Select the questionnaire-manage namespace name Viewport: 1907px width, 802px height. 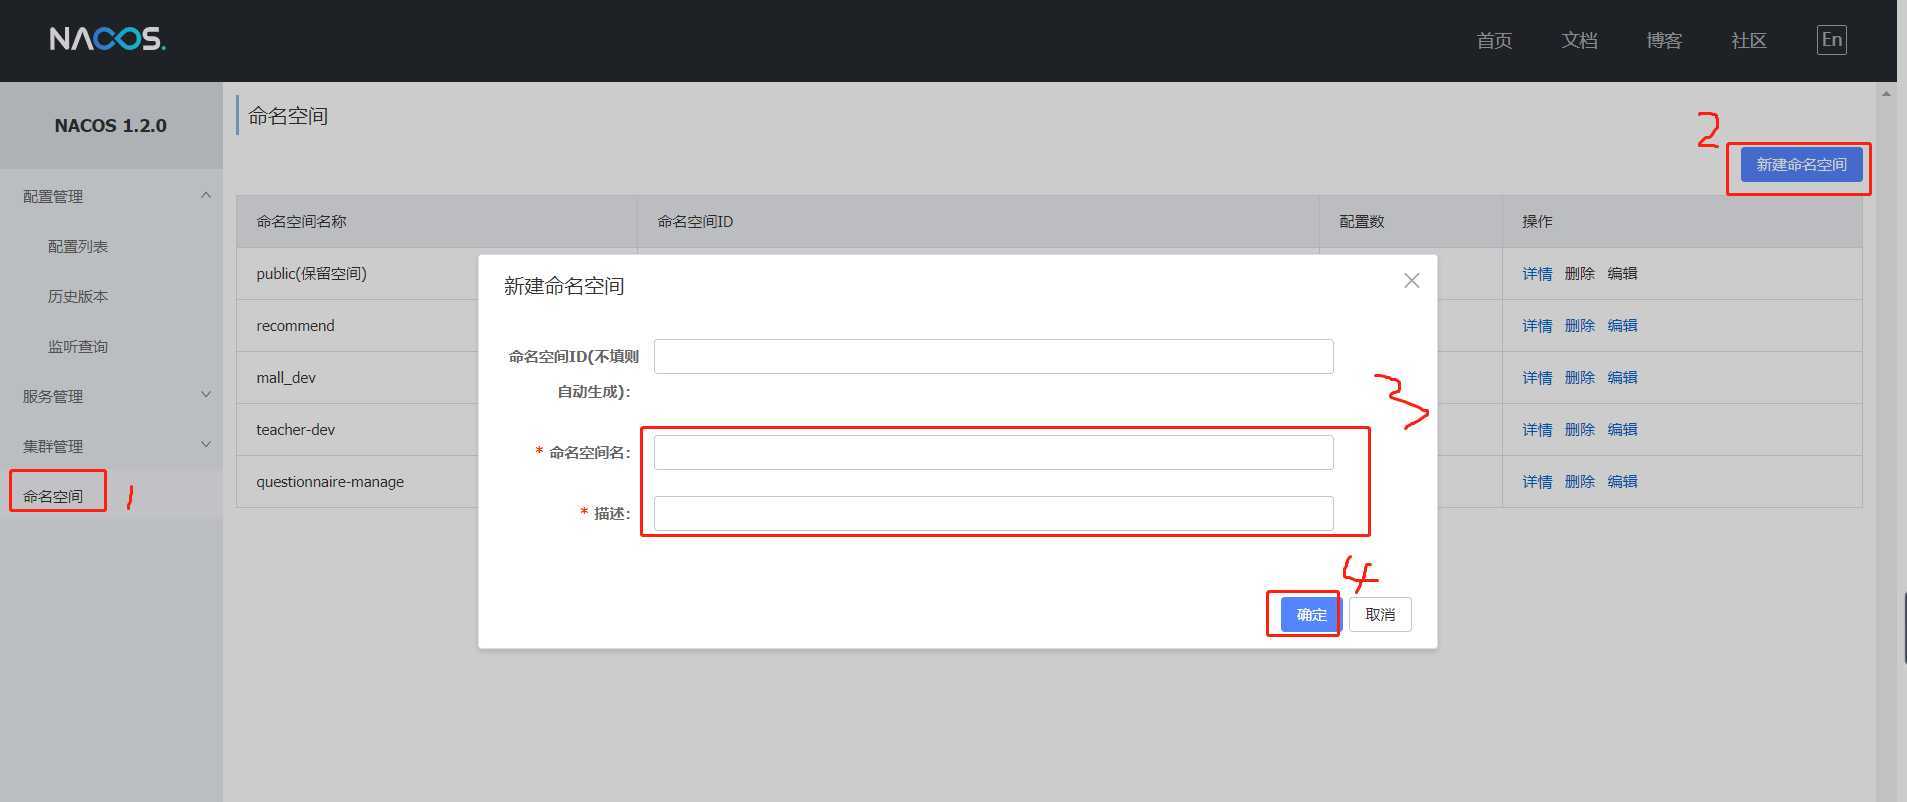330,482
